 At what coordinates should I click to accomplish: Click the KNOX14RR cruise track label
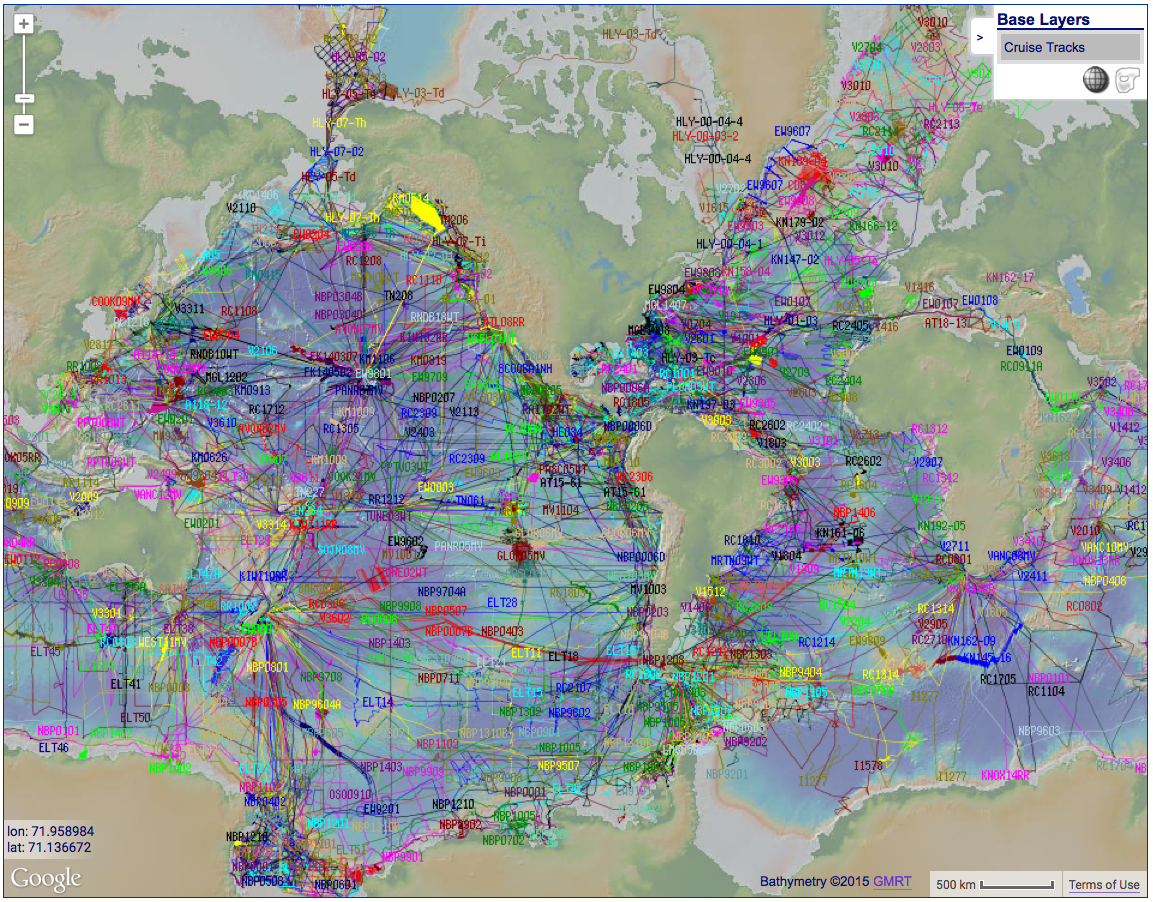1005,775
